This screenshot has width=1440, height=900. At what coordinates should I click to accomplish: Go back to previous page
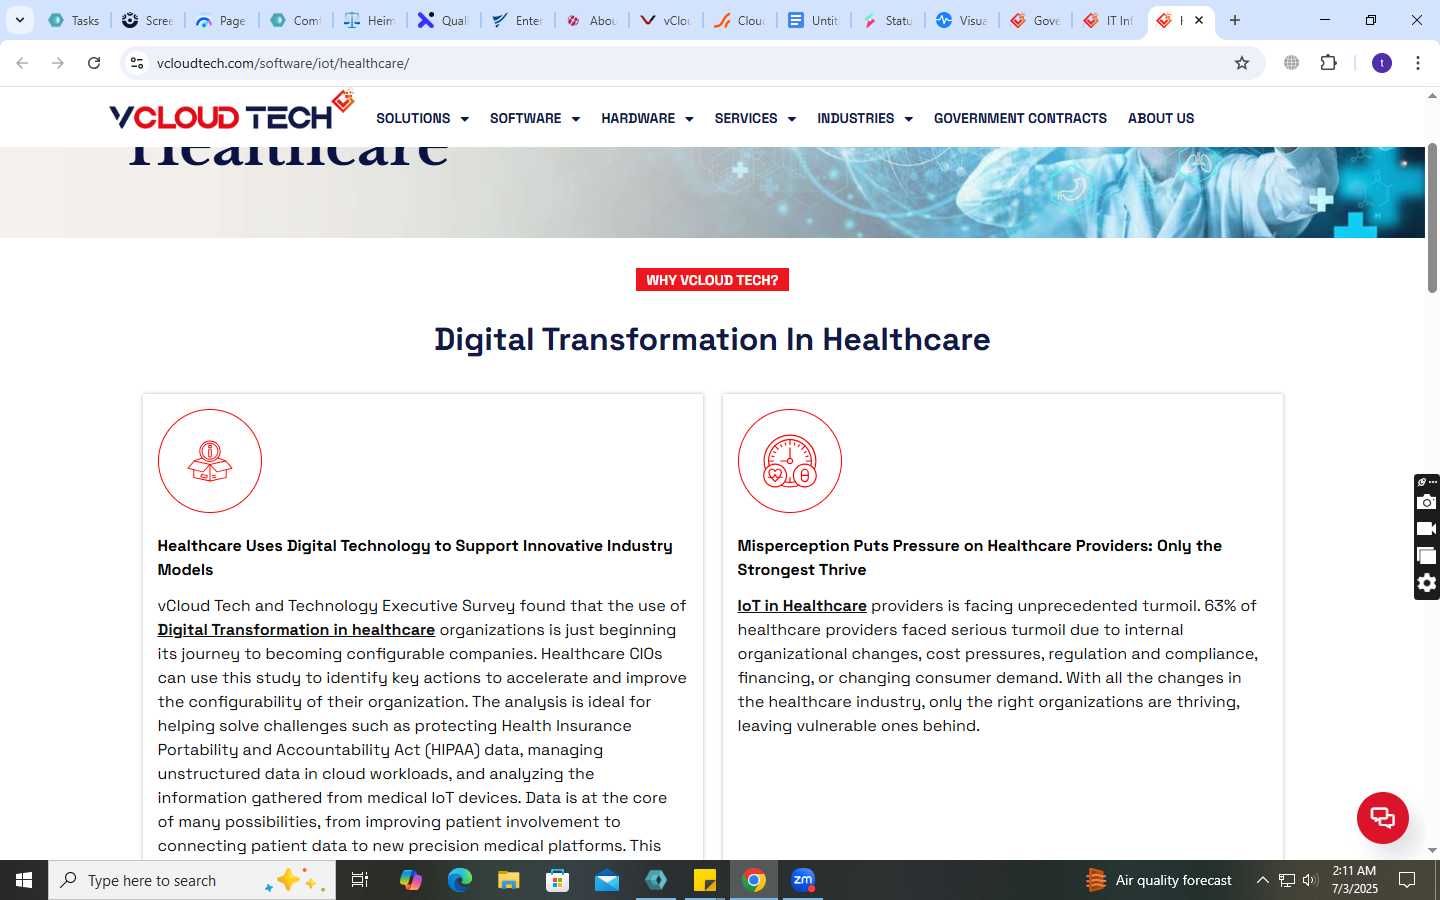pos(22,63)
